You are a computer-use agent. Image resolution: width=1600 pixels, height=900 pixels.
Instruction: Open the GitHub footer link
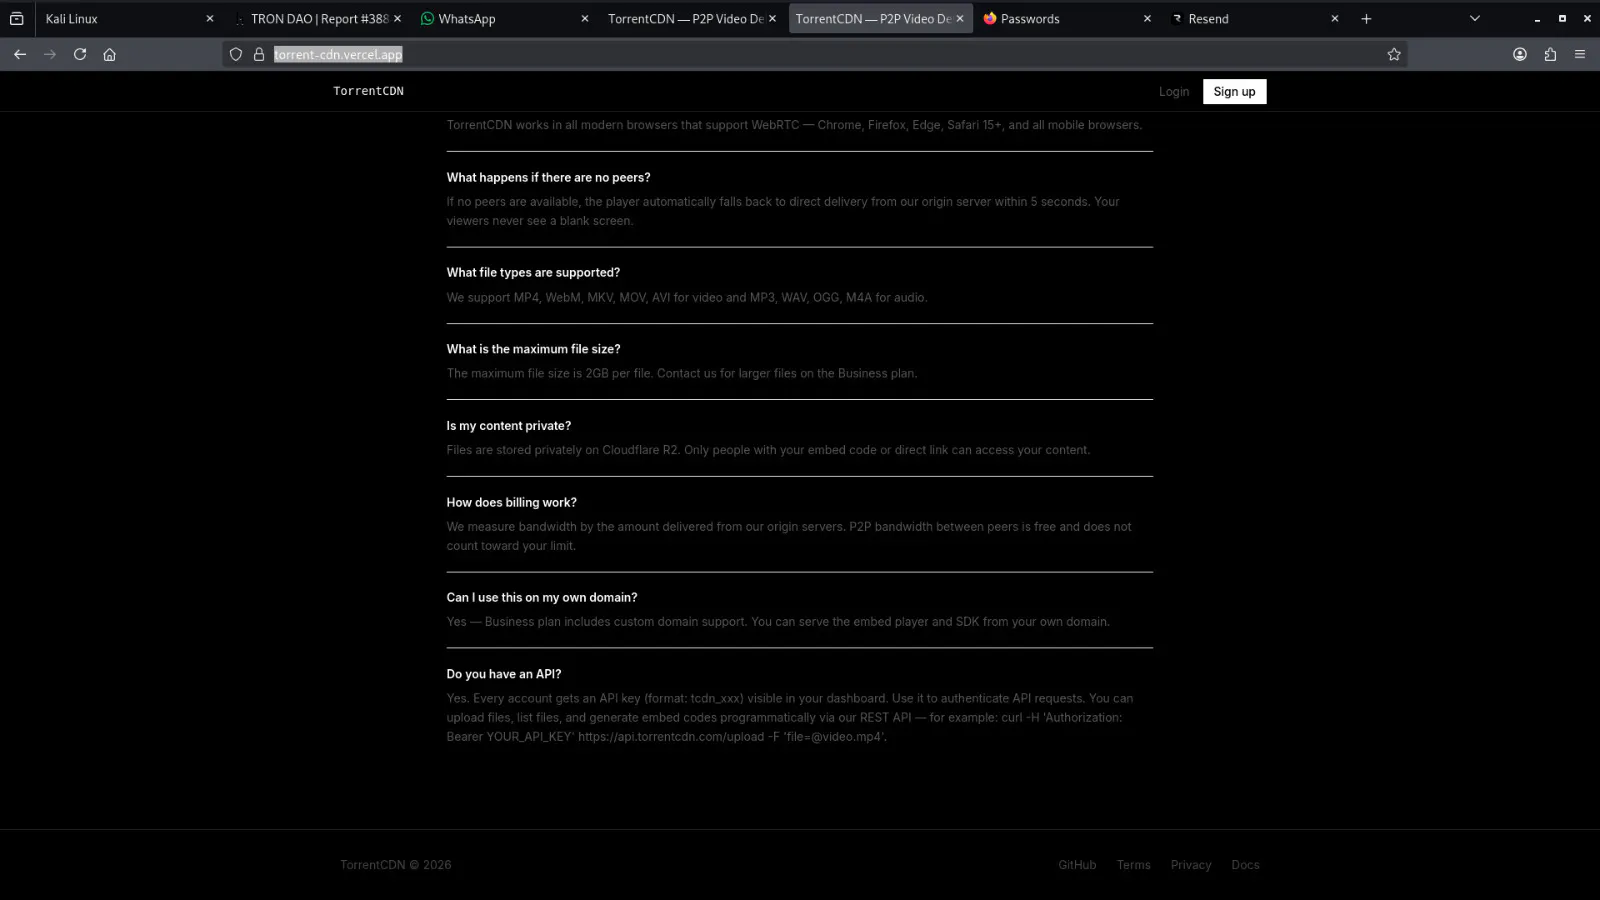point(1077,865)
